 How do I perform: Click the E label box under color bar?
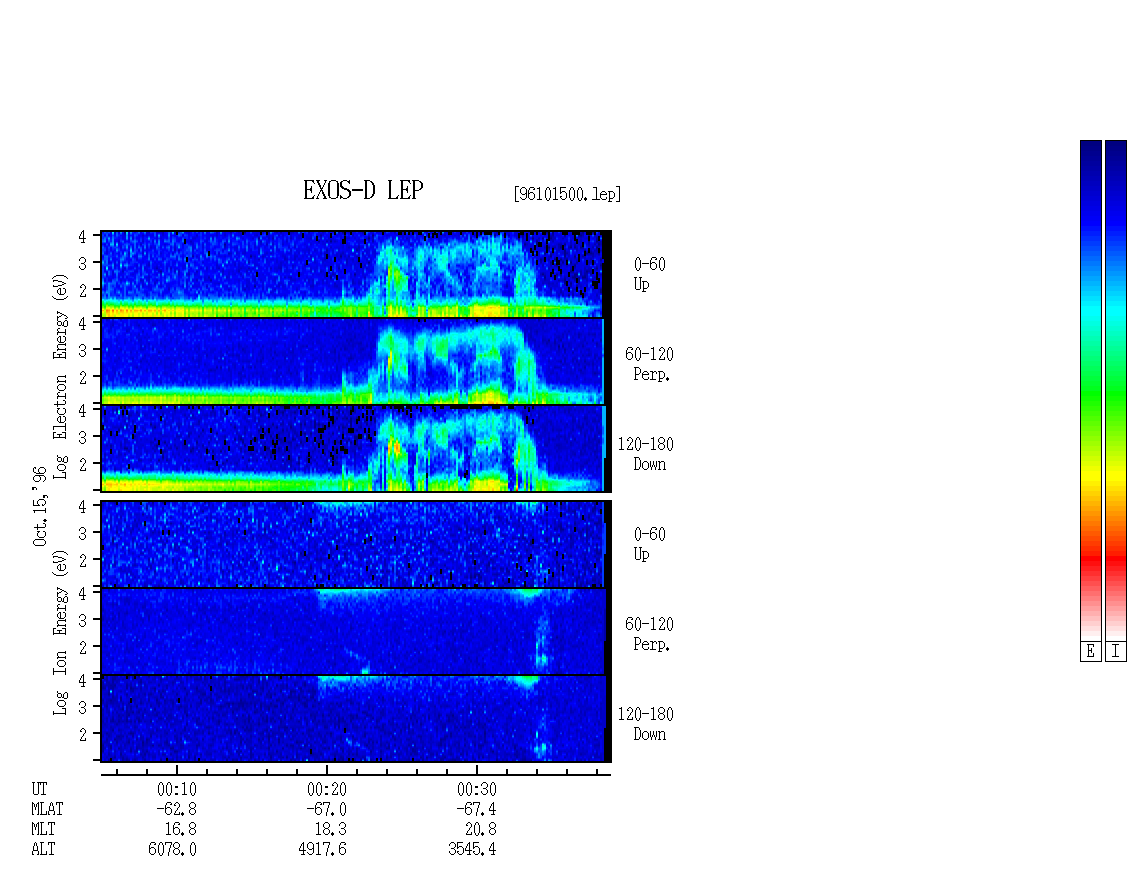[x=1090, y=652]
